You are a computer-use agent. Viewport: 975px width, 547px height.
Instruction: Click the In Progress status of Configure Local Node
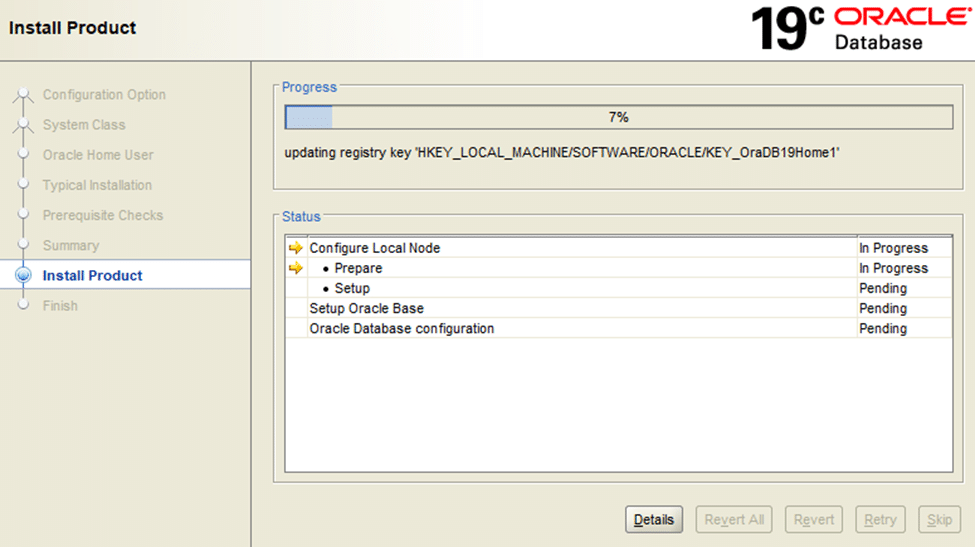(894, 247)
